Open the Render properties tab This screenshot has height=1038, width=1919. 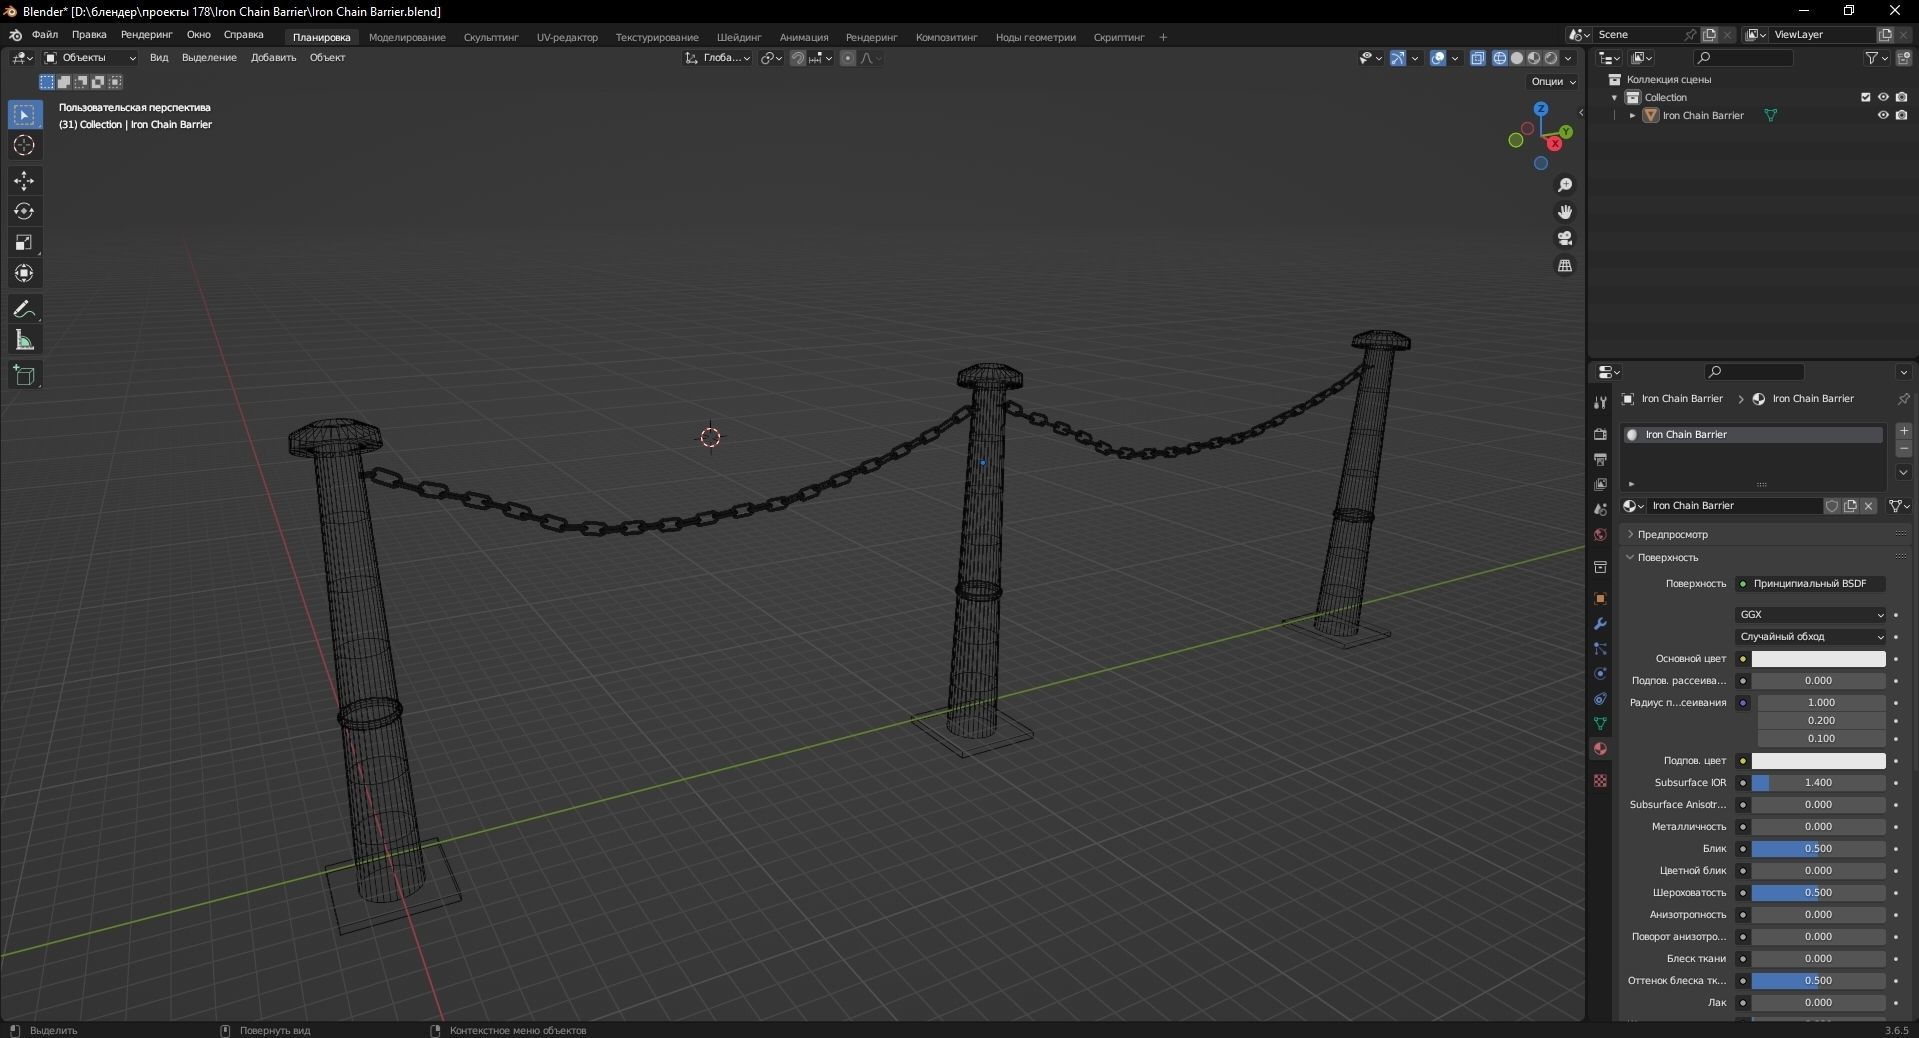pyautogui.click(x=1600, y=434)
